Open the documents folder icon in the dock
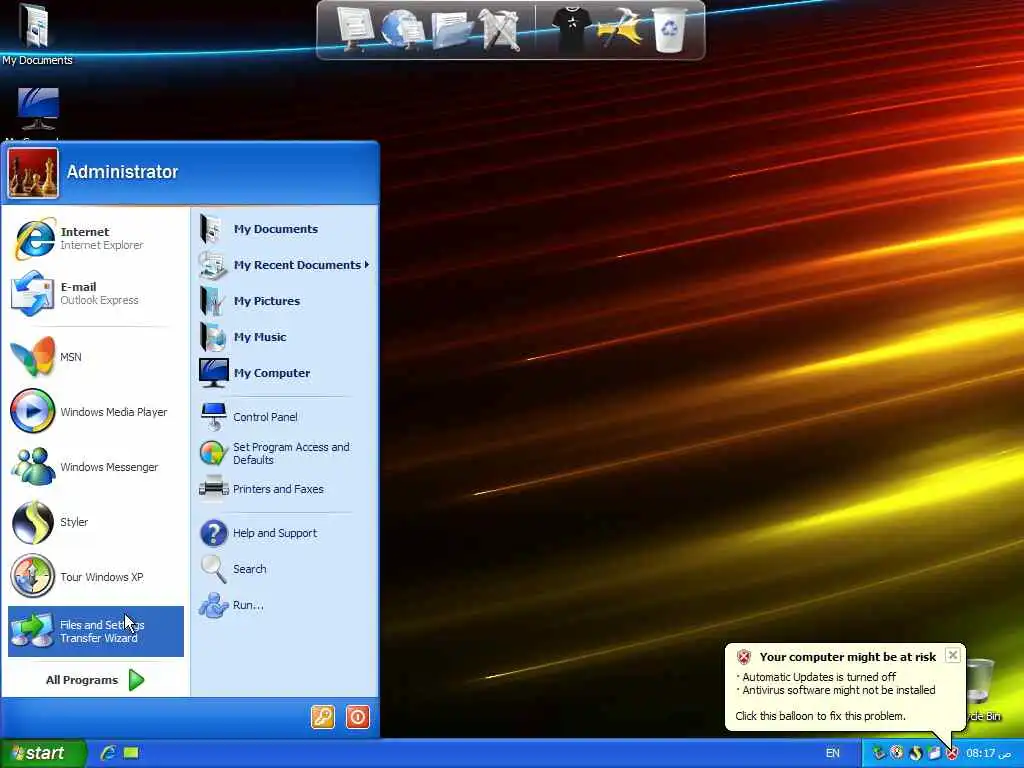This screenshot has height=768, width=1024. click(451, 30)
